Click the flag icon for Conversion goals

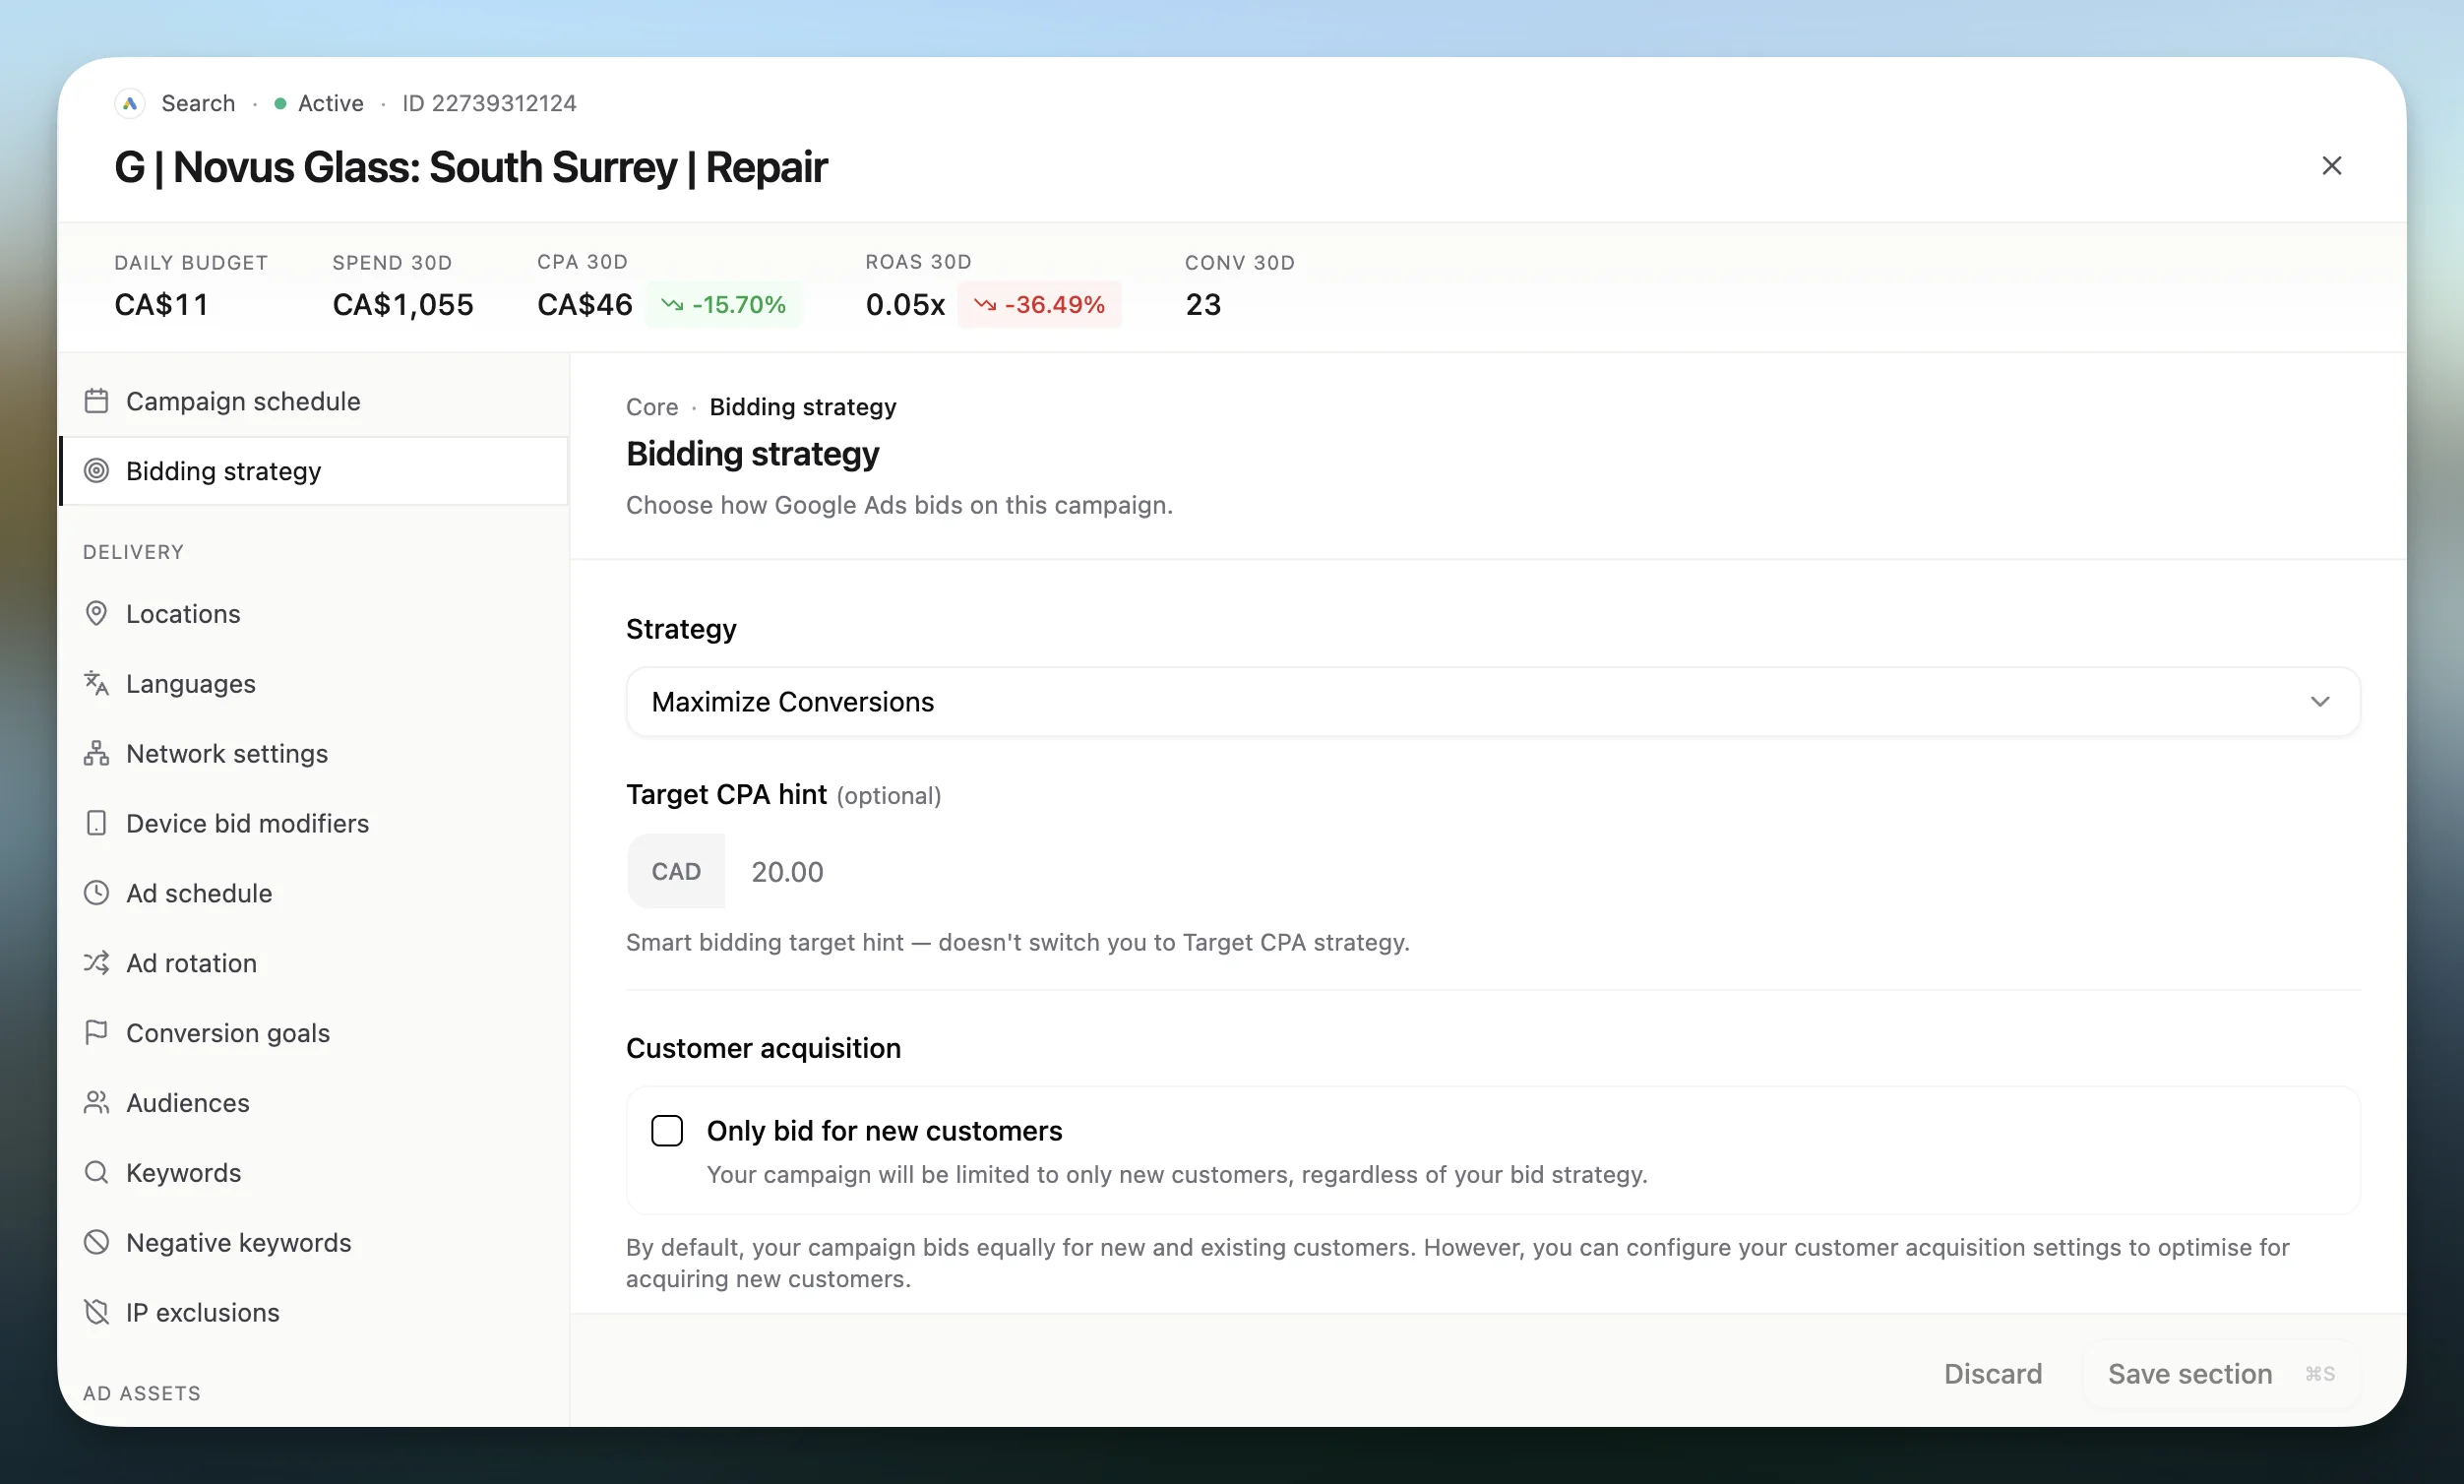coord(96,1032)
